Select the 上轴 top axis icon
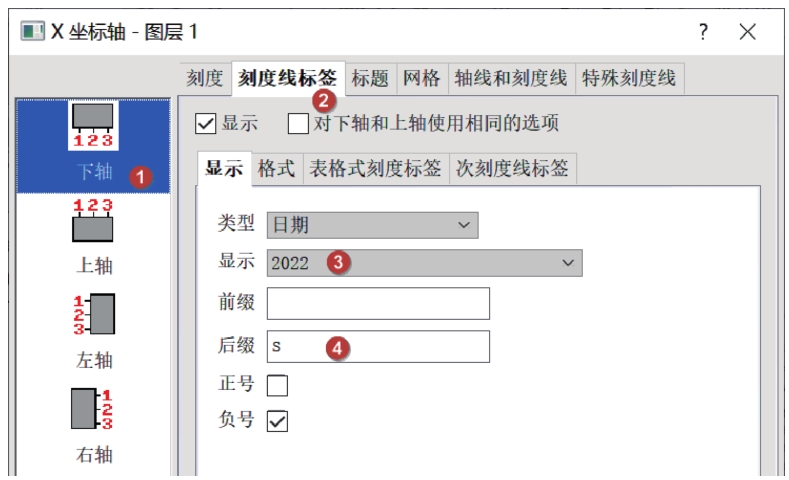The image size is (789, 480). click(93, 220)
